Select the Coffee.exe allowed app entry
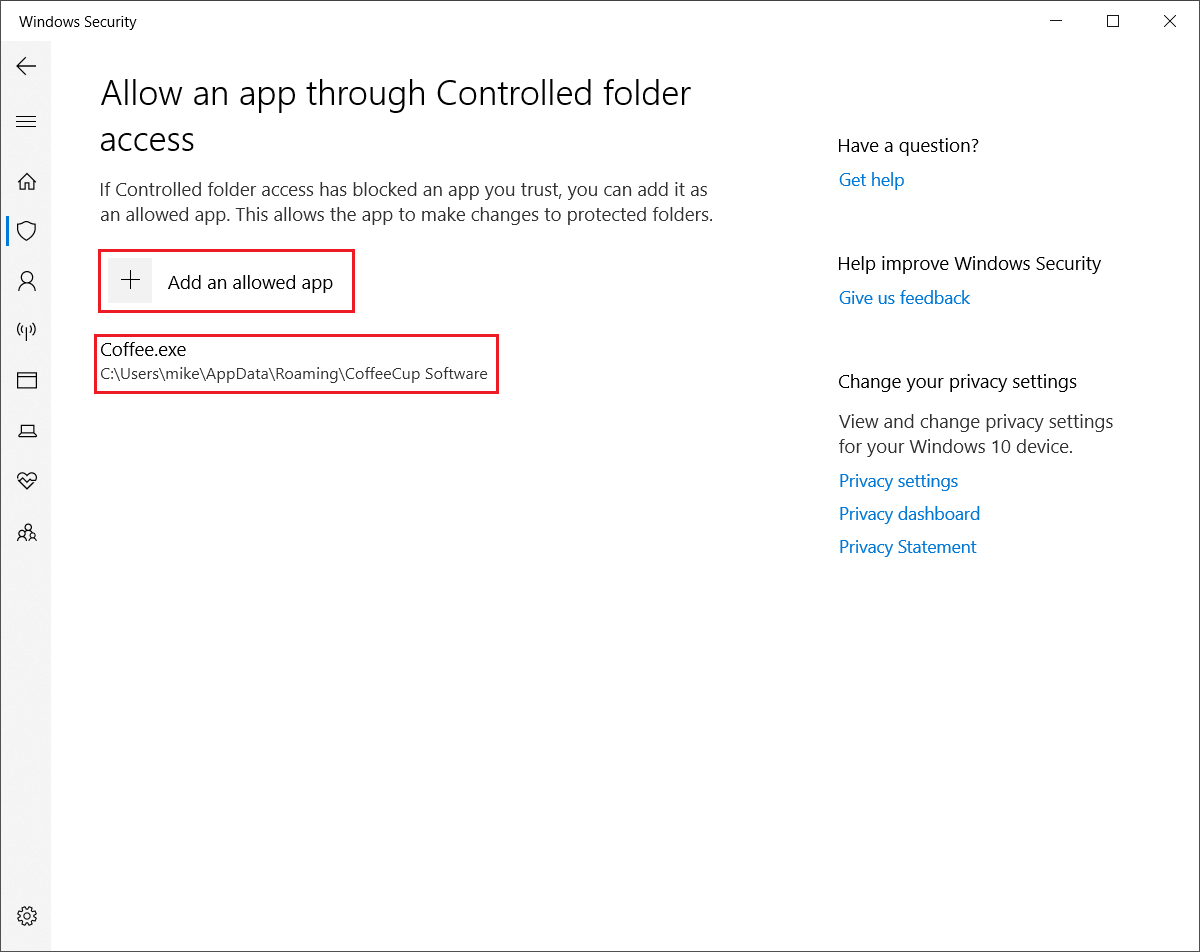The width and height of the screenshot is (1200, 952). coord(296,363)
